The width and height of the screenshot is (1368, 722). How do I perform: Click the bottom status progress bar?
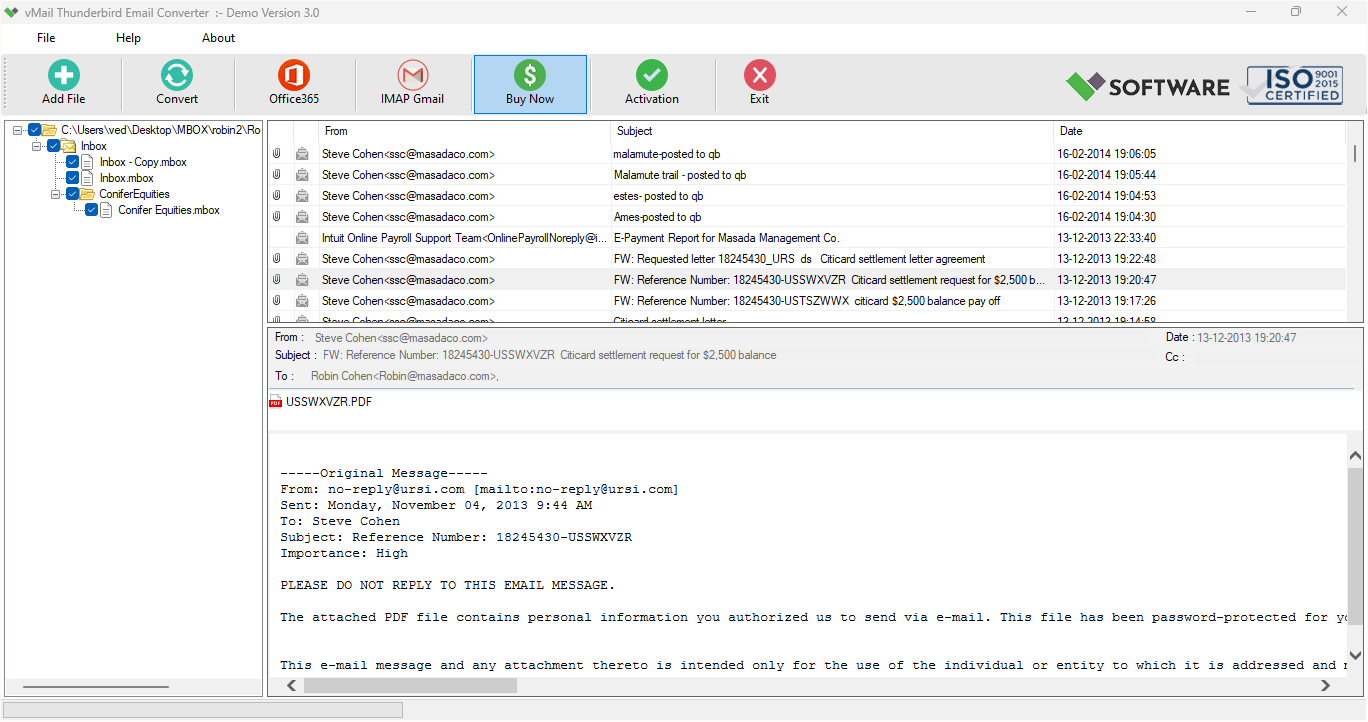tap(203, 710)
